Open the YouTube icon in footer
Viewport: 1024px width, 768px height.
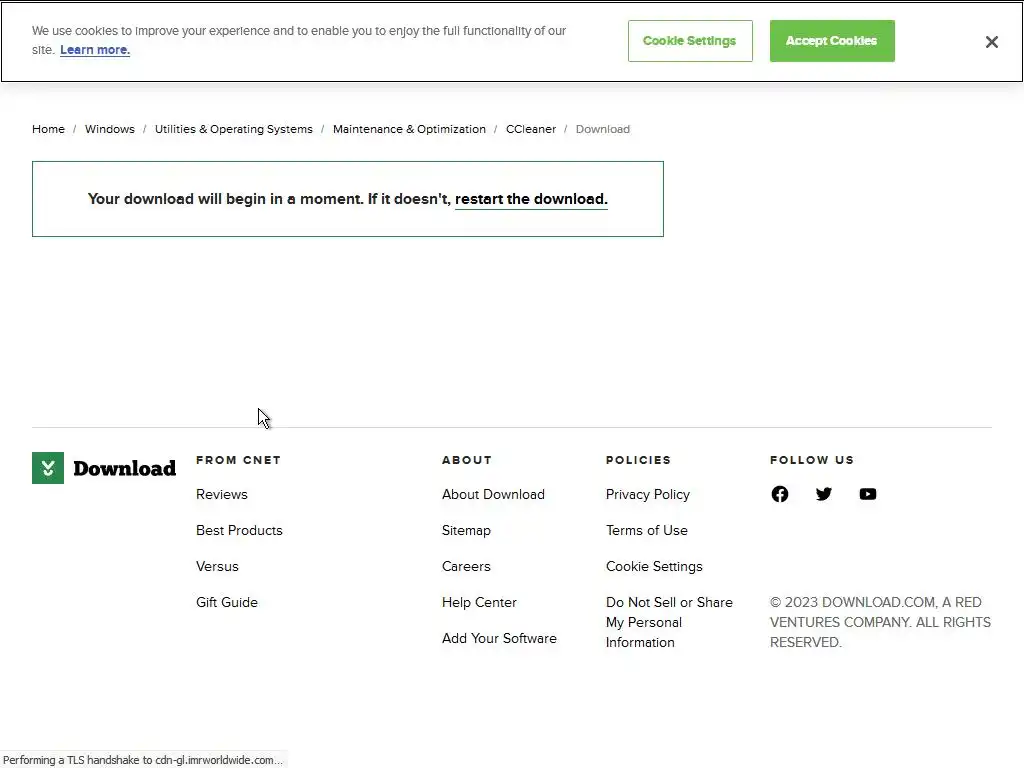pyautogui.click(x=868, y=494)
